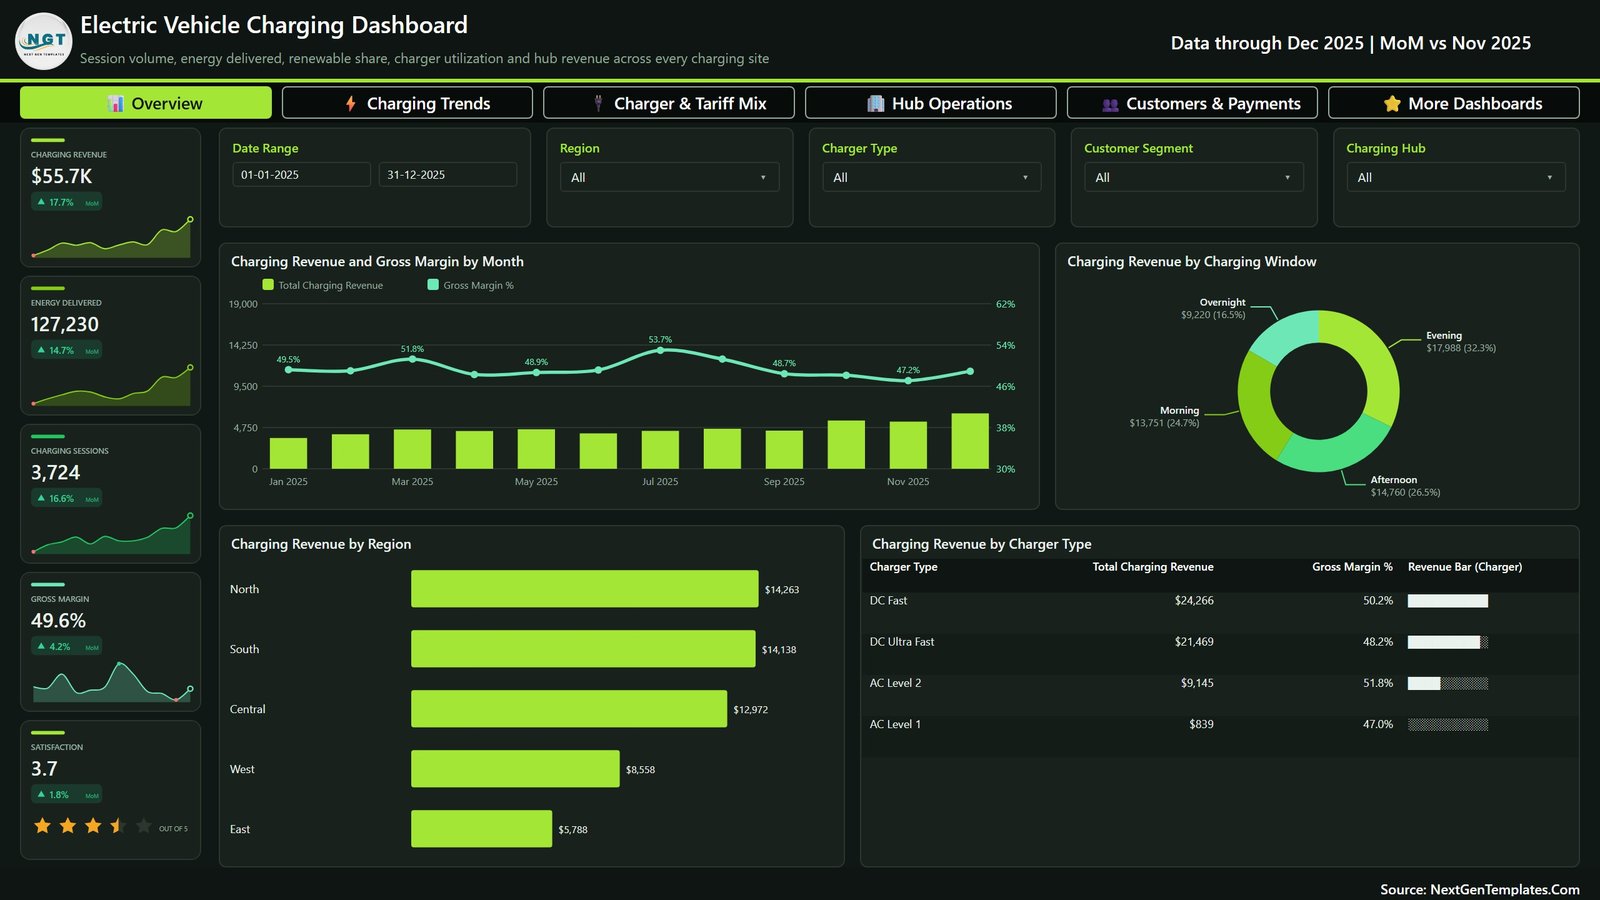1600x900 pixels.
Task: Go to Charger & Tariff Mix tab
Action: 669,103
